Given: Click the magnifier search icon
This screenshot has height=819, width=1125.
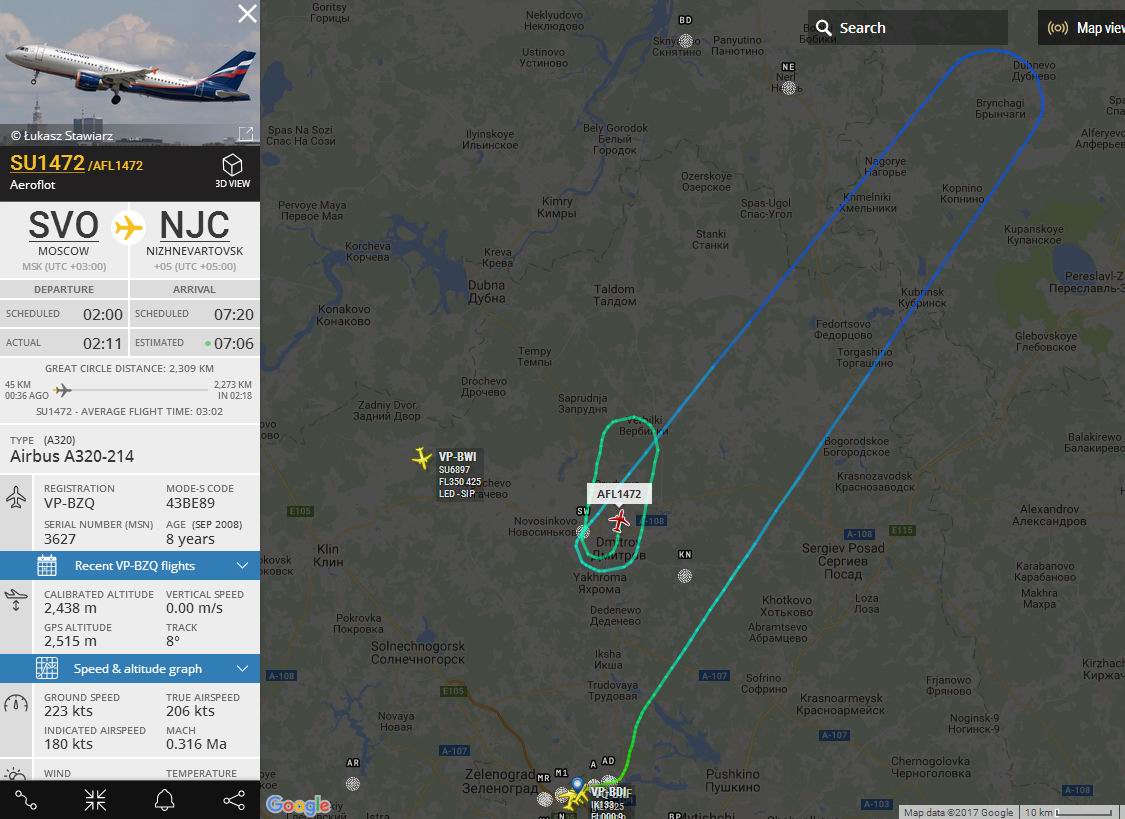Looking at the screenshot, I should pyautogui.click(x=824, y=28).
